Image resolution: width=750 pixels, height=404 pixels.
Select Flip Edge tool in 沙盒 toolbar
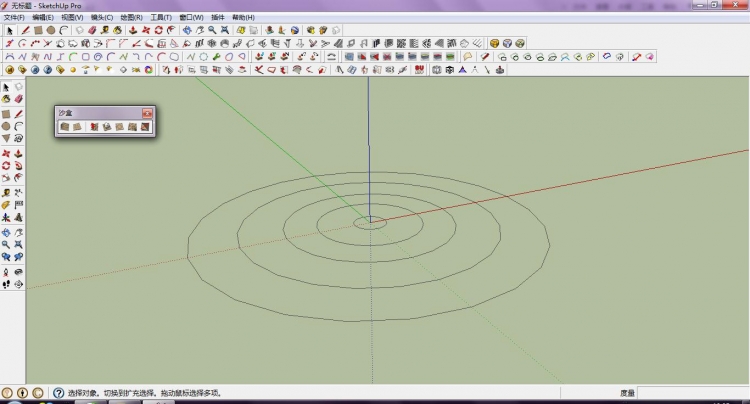[x=145, y=127]
